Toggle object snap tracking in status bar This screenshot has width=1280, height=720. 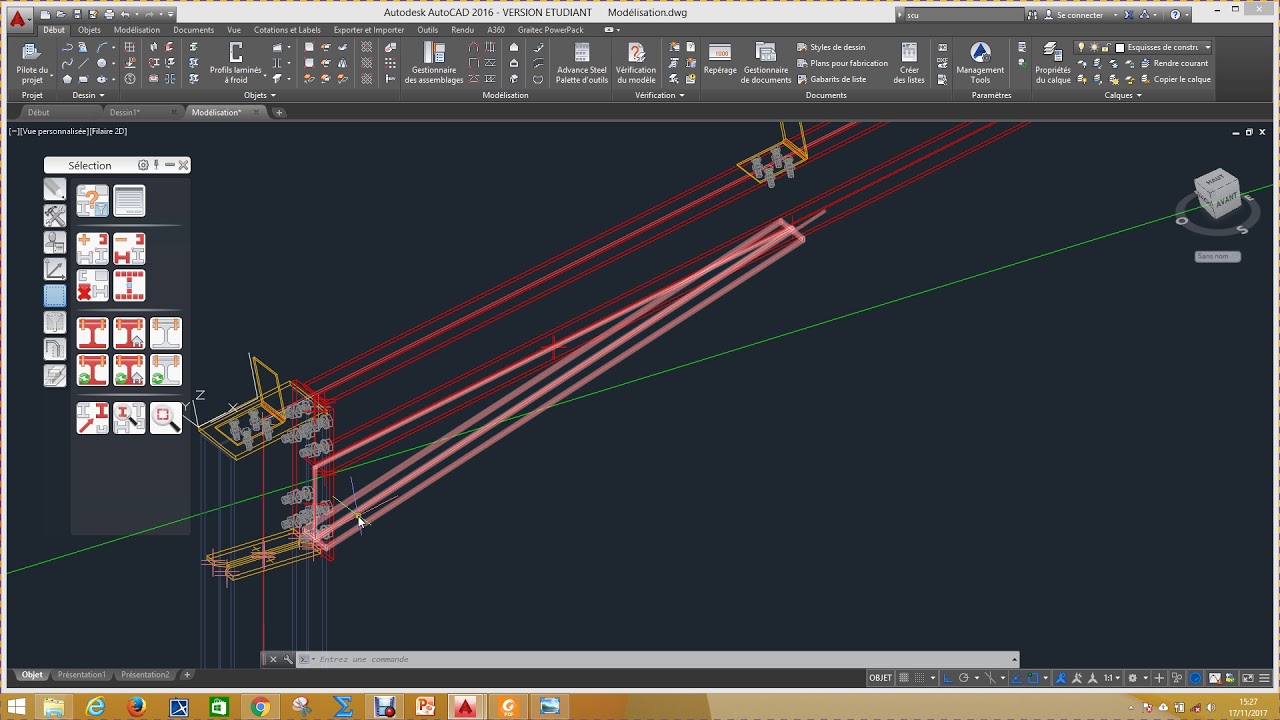(x=1016, y=677)
